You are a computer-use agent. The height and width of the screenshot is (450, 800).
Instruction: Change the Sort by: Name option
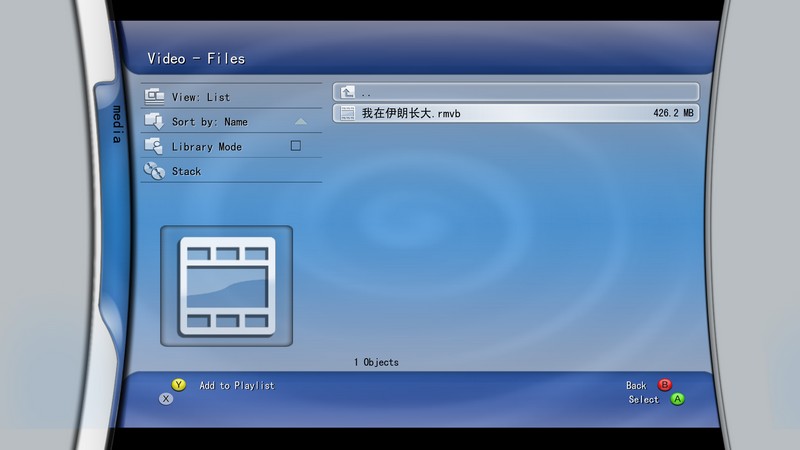(x=209, y=122)
